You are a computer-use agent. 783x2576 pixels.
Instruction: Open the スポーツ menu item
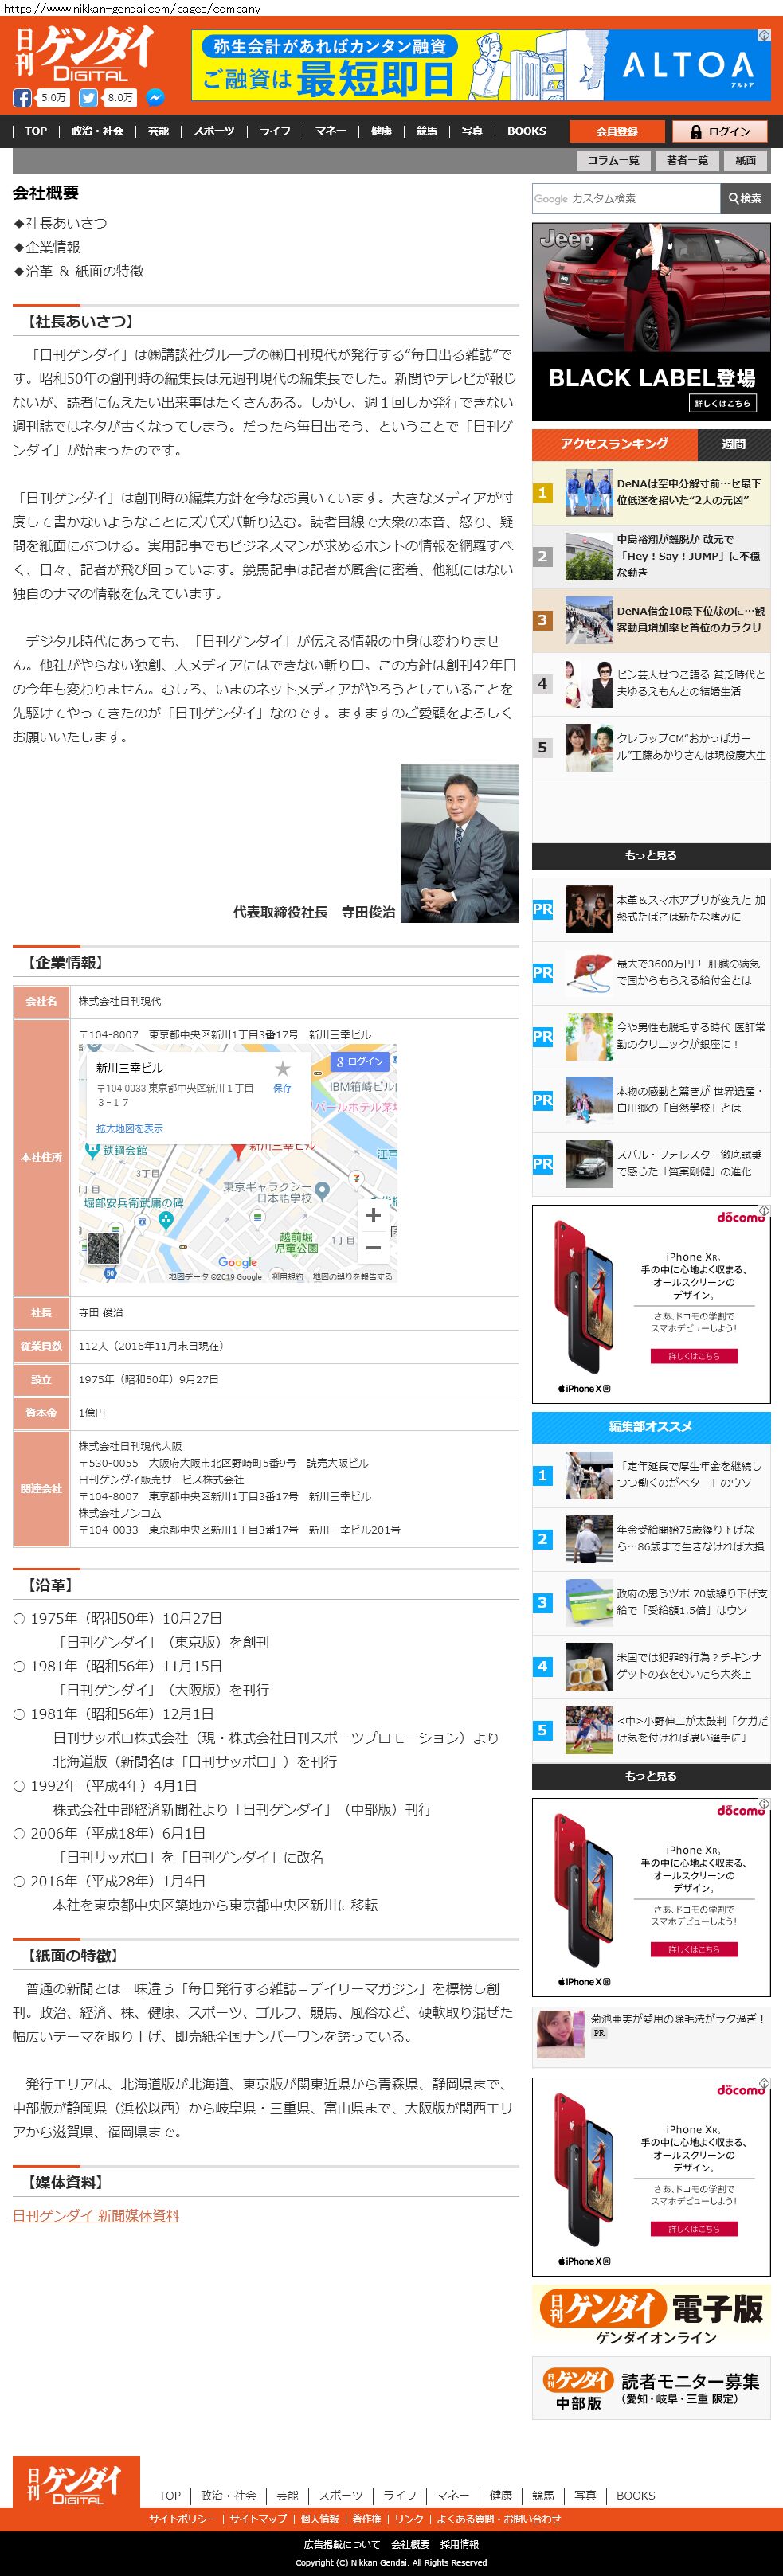pos(214,131)
